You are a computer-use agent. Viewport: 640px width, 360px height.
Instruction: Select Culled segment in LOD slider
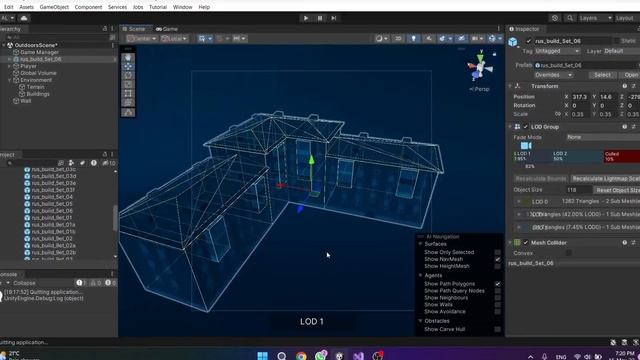[x=622, y=156]
